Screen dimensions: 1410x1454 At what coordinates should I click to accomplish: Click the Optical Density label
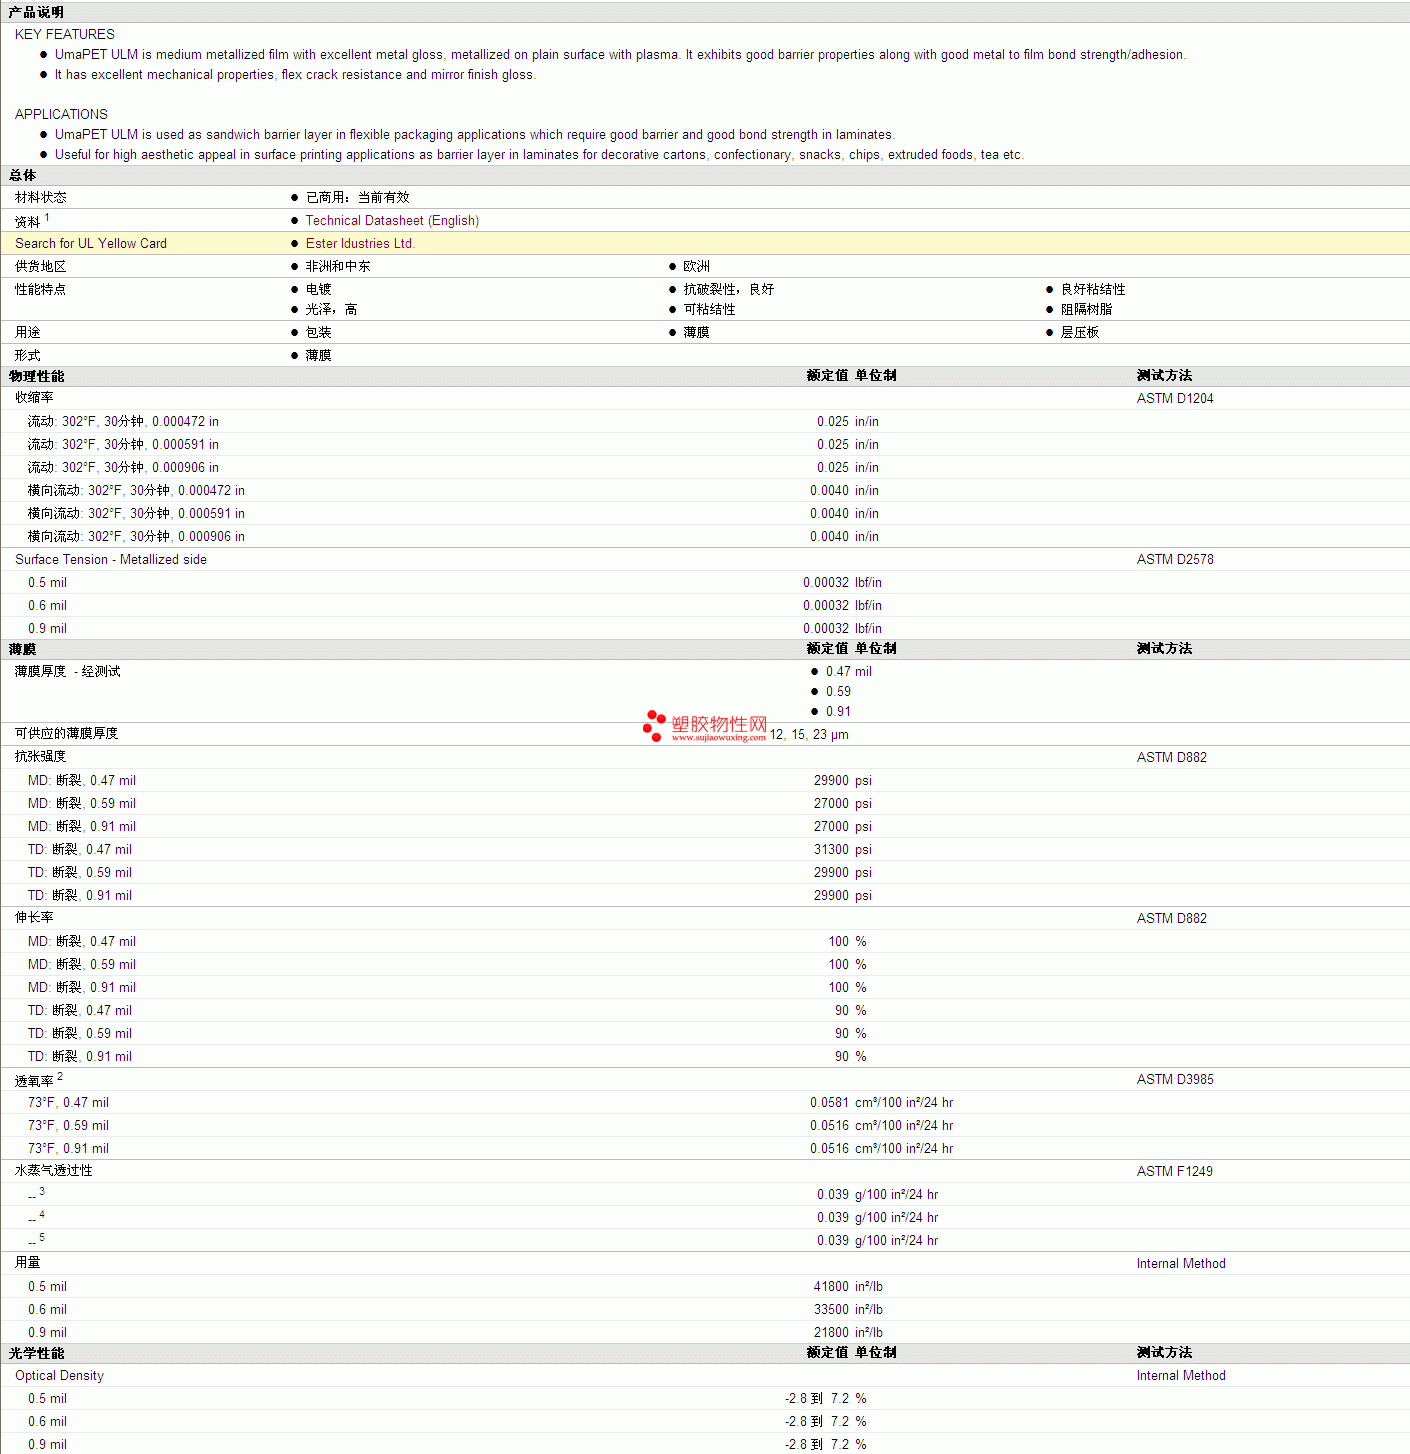pyautogui.click(x=59, y=1376)
